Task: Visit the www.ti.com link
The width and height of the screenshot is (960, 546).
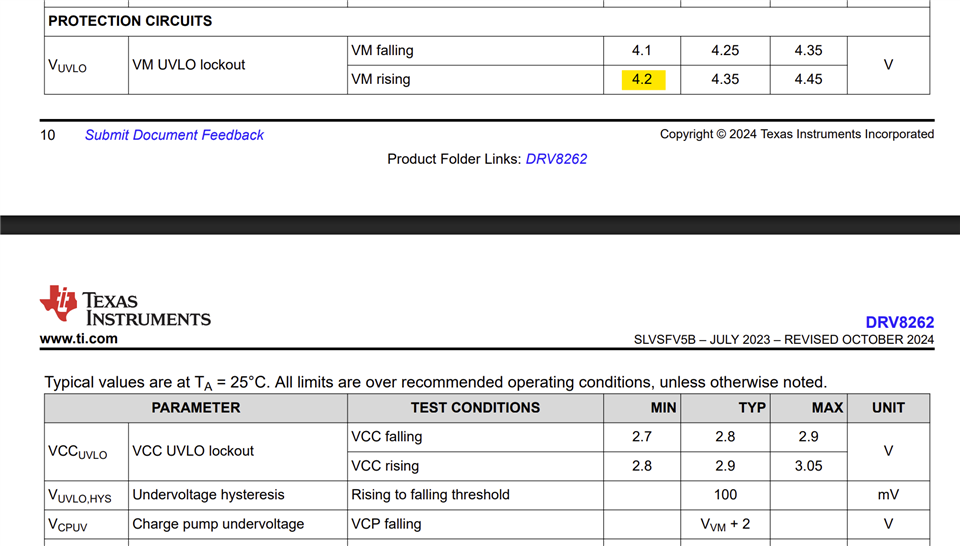Action: pos(78,338)
